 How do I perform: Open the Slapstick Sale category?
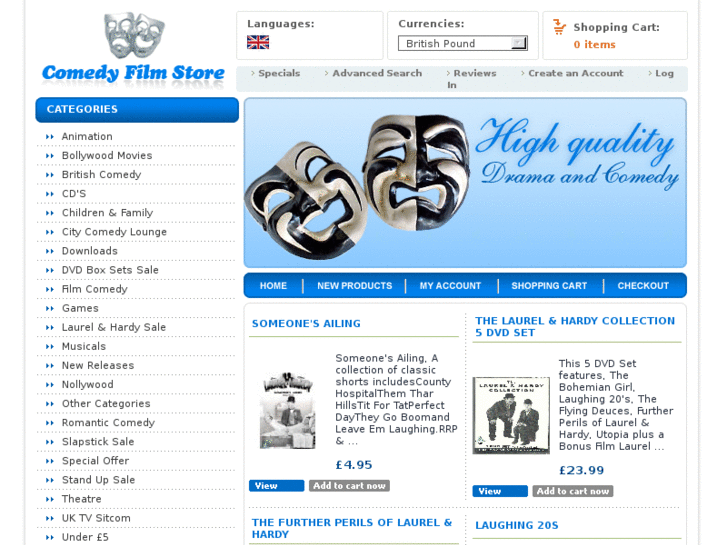coord(98,442)
